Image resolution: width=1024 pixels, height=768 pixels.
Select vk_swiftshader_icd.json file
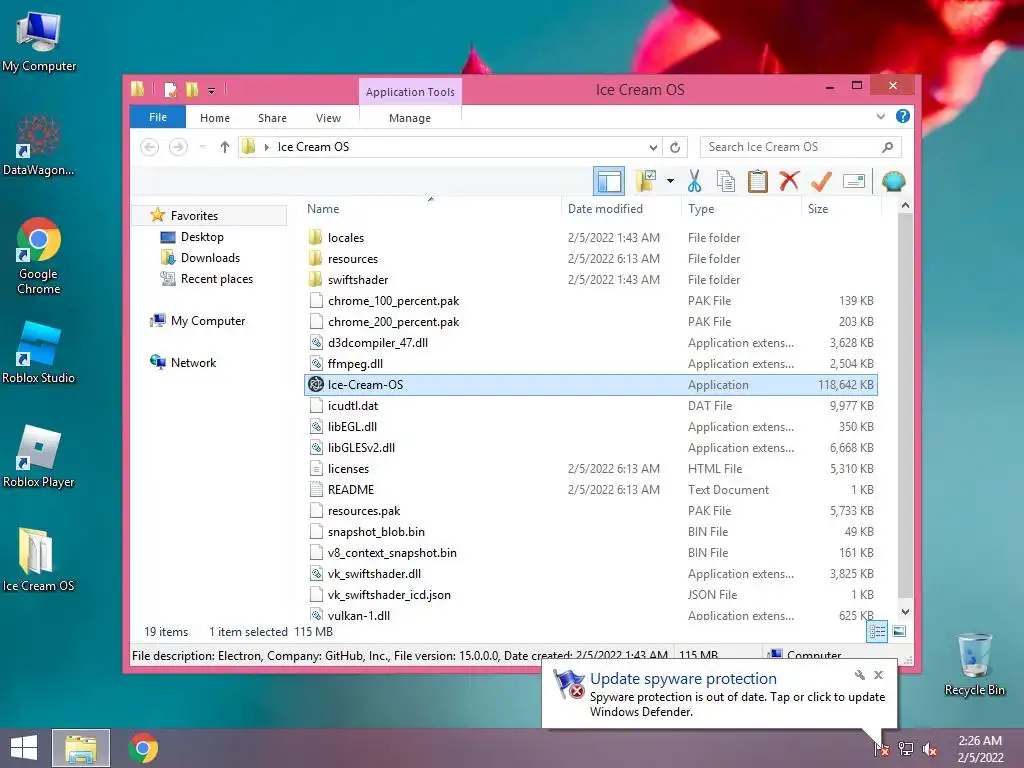[591, 595]
